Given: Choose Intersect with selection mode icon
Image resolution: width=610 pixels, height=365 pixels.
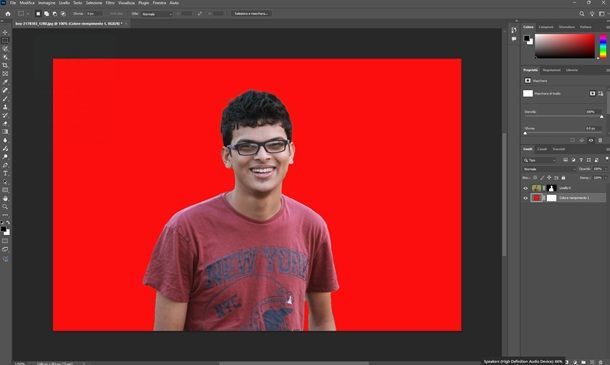Looking at the screenshot, I should 63,14.
